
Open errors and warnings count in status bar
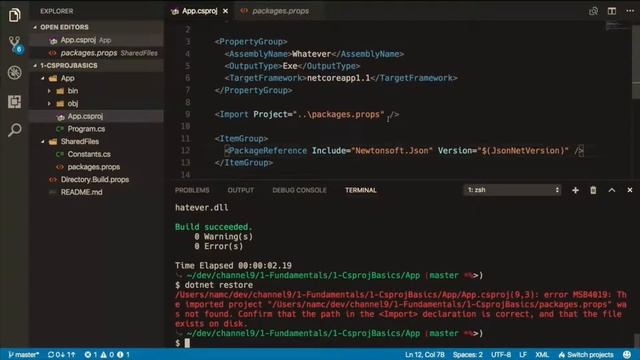(x=107, y=354)
